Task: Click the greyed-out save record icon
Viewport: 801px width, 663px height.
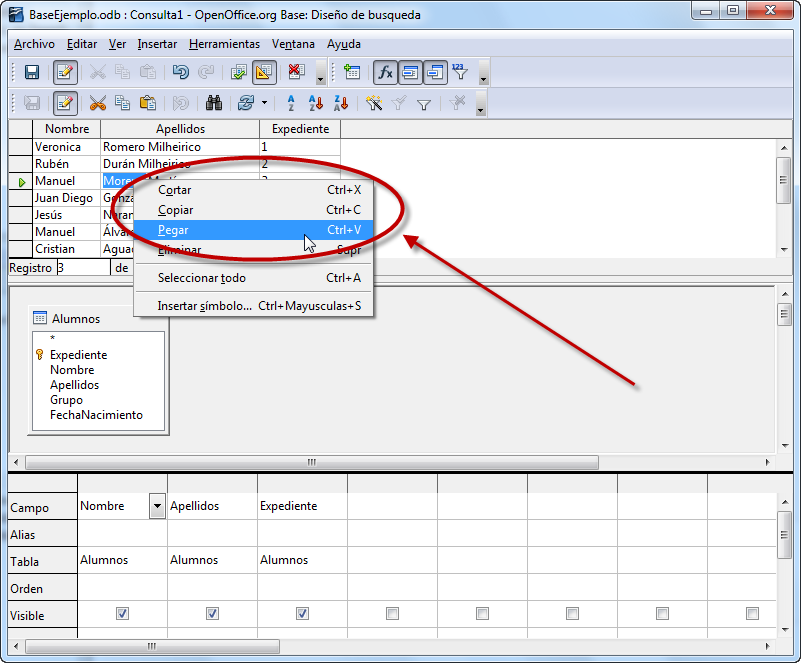Action: click(32, 104)
